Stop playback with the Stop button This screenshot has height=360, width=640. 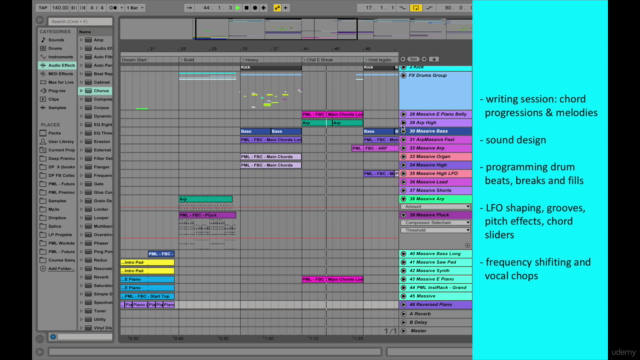coord(247,8)
